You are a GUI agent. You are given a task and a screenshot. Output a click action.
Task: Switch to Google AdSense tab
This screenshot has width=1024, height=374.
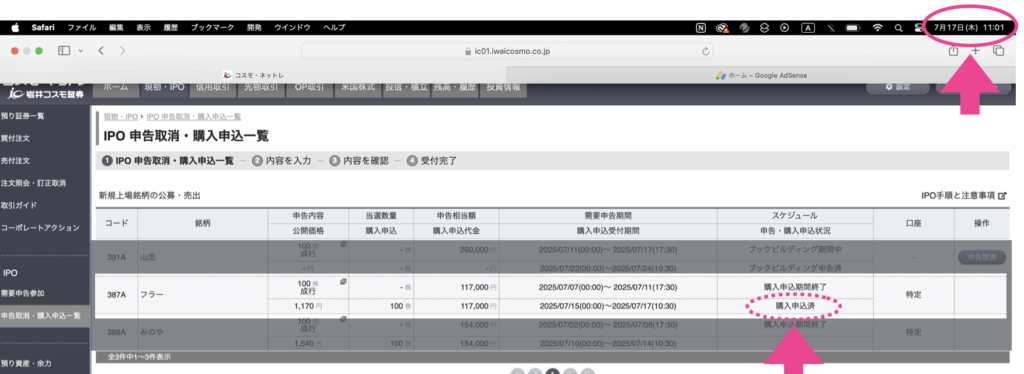point(761,75)
